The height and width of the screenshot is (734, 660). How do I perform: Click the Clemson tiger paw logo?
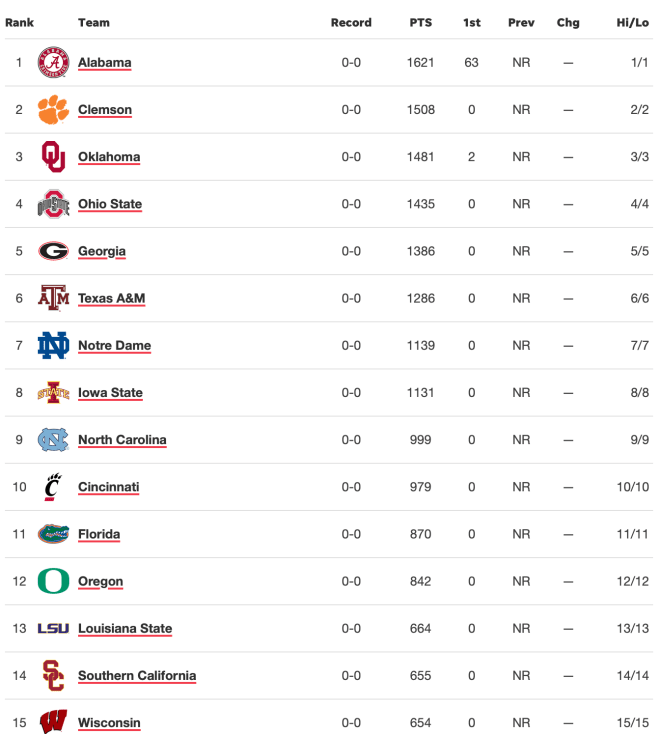click(53, 110)
